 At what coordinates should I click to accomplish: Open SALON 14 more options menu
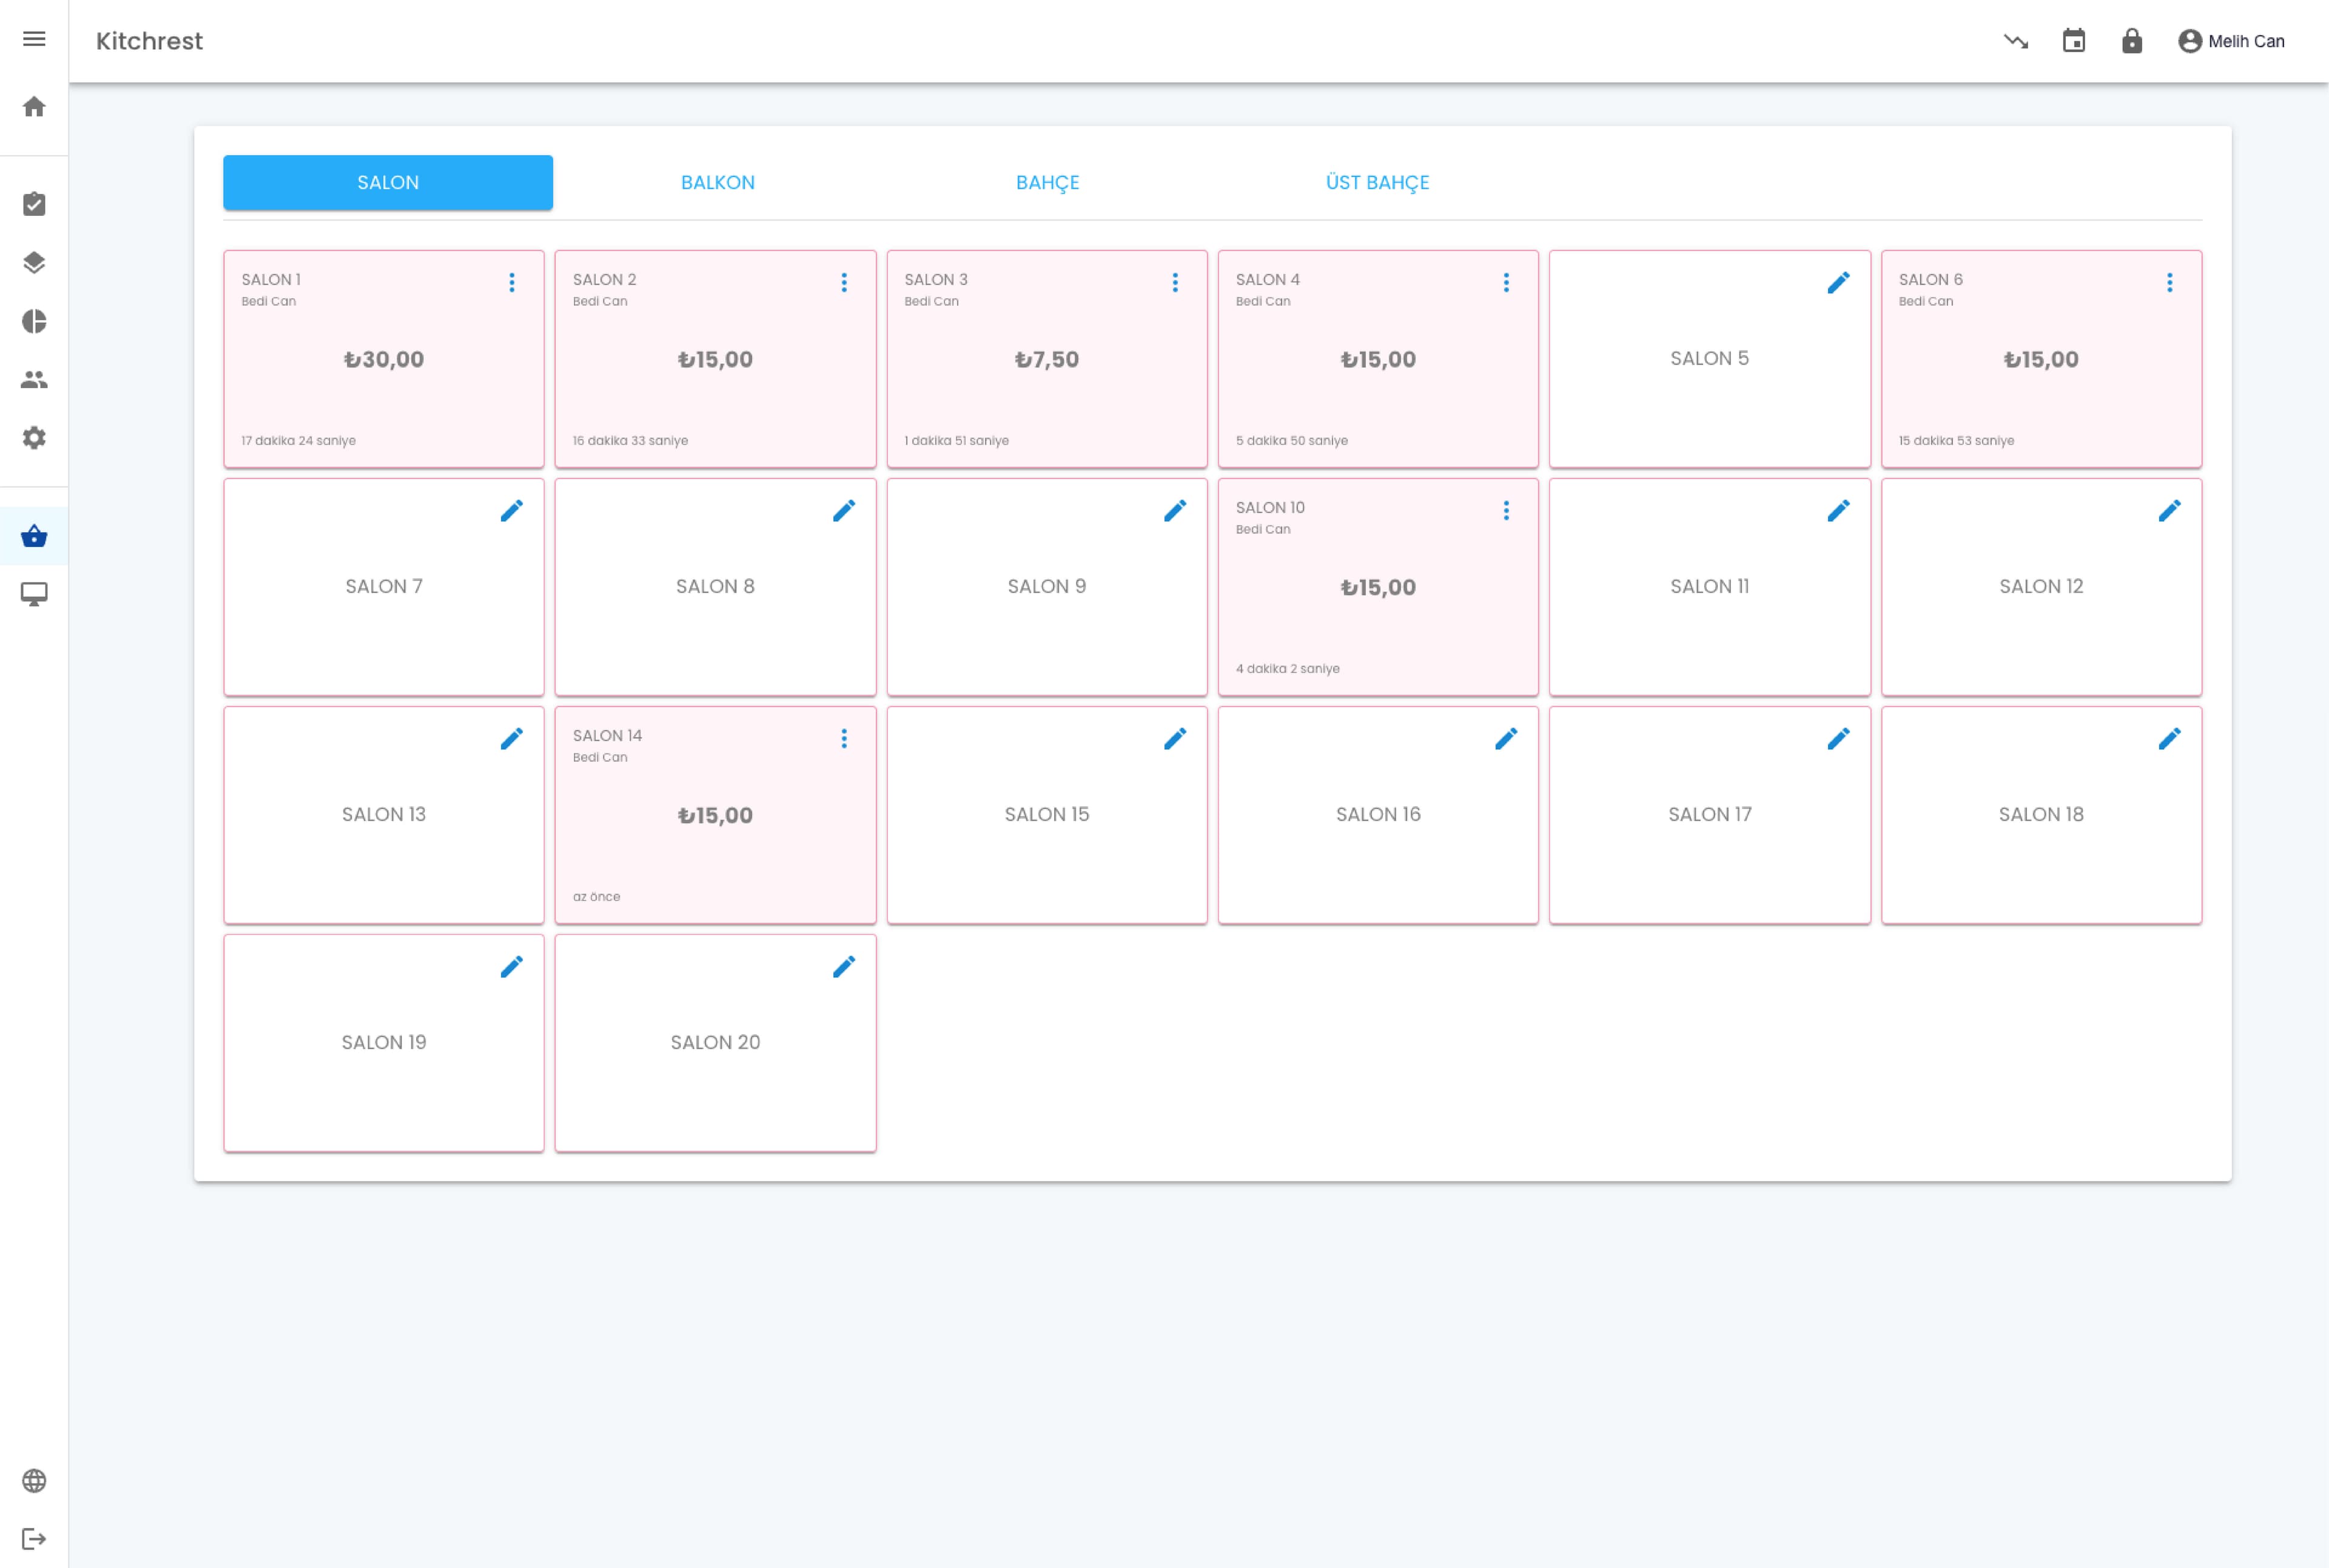844,739
